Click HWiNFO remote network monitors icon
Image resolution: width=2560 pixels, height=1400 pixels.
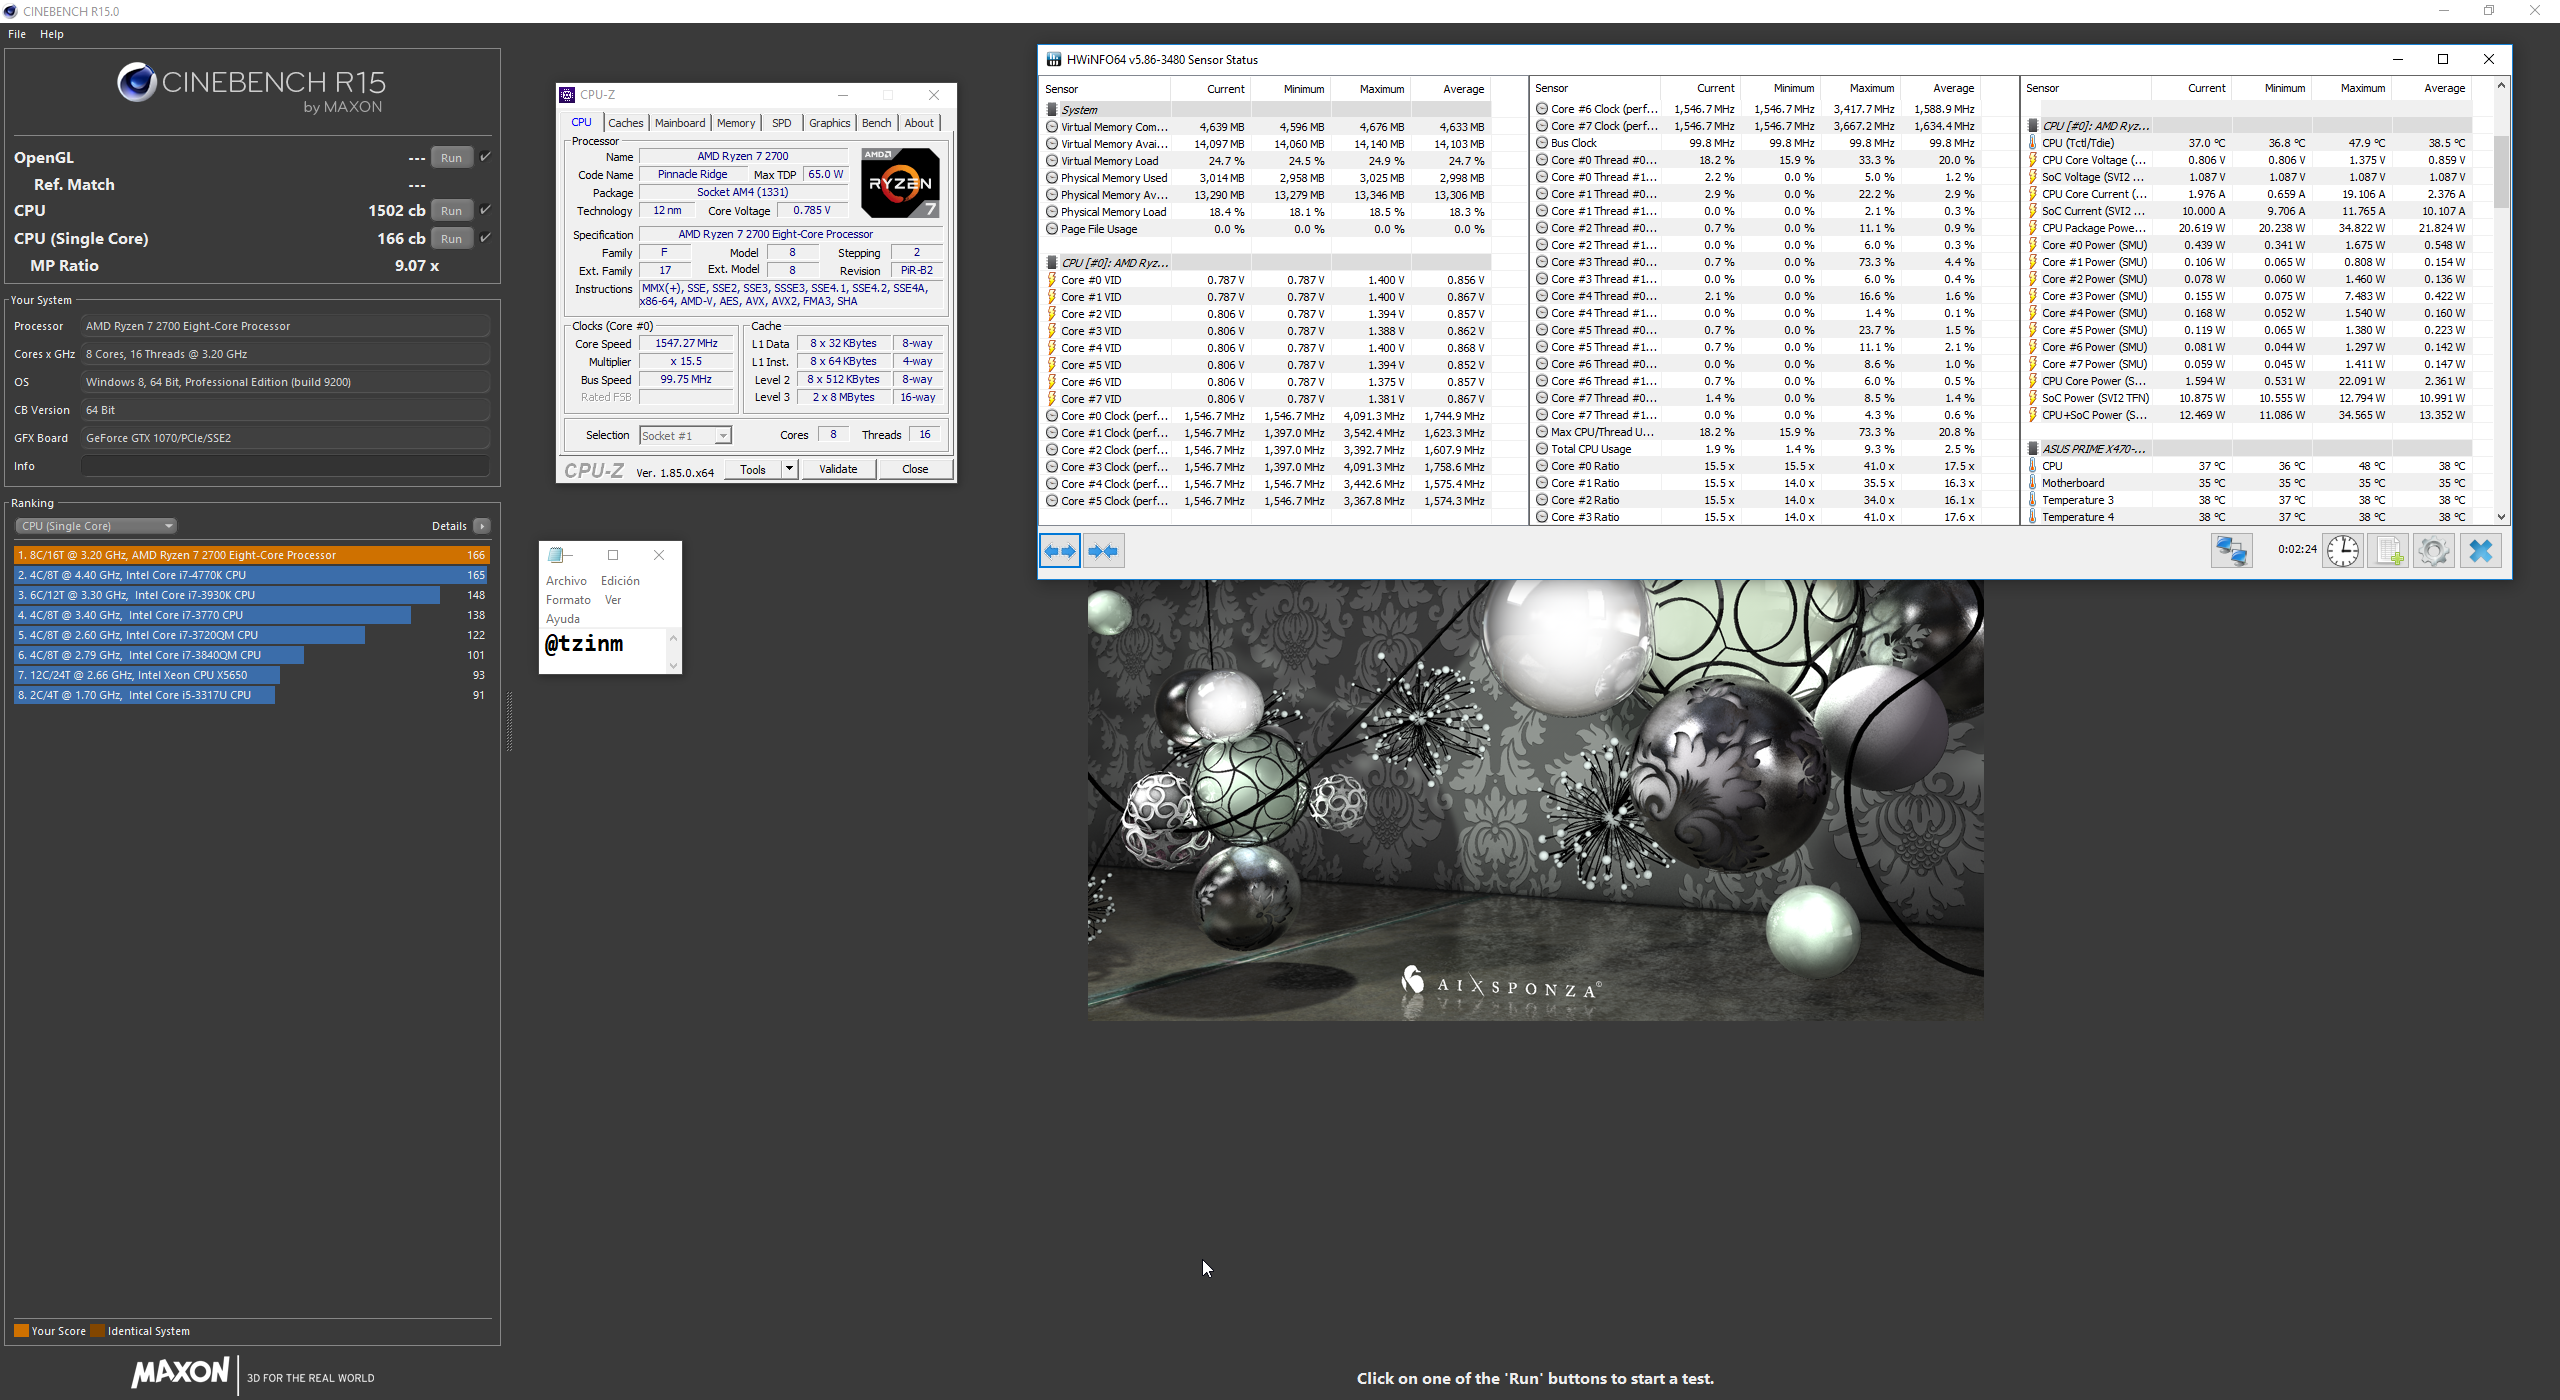2231,551
